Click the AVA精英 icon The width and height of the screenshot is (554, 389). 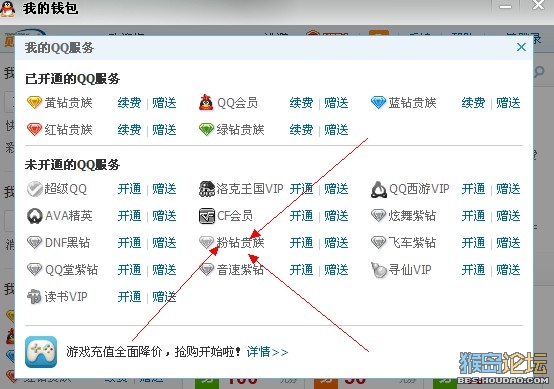(x=34, y=216)
